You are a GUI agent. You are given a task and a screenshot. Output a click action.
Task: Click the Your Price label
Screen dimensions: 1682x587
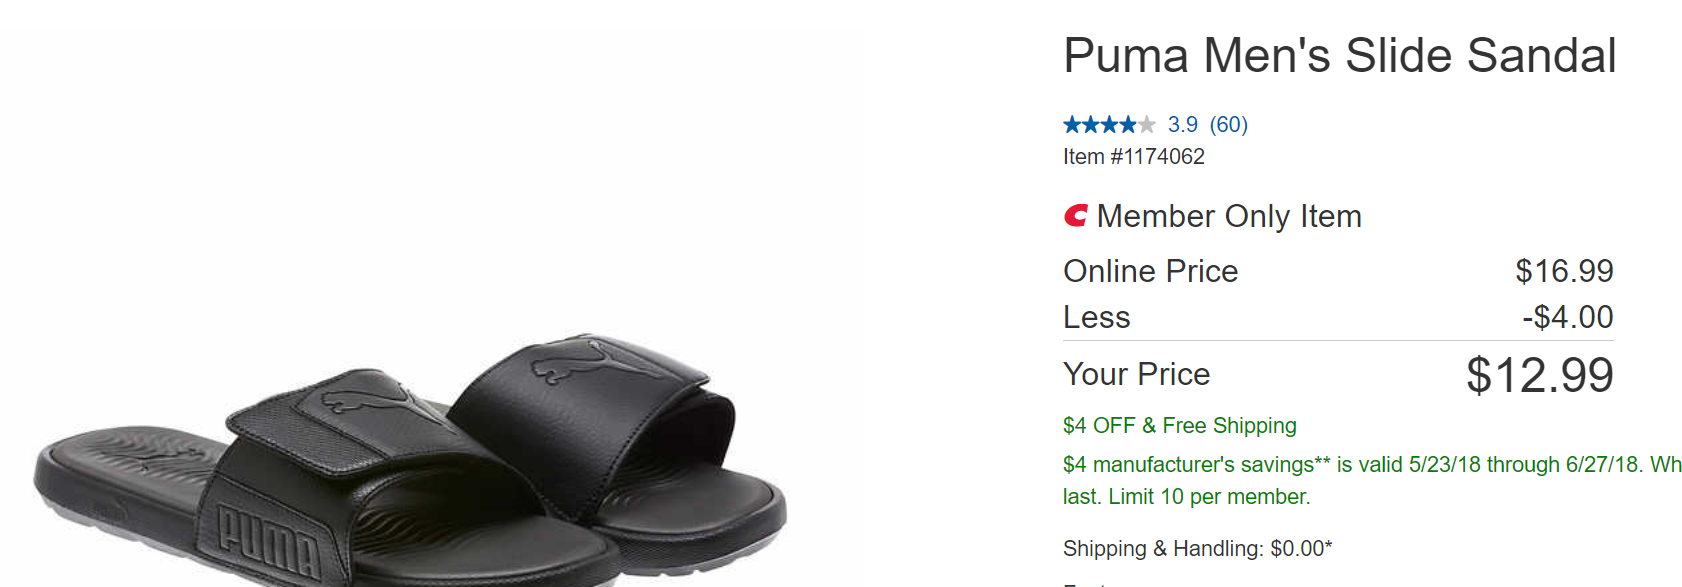pos(1136,374)
